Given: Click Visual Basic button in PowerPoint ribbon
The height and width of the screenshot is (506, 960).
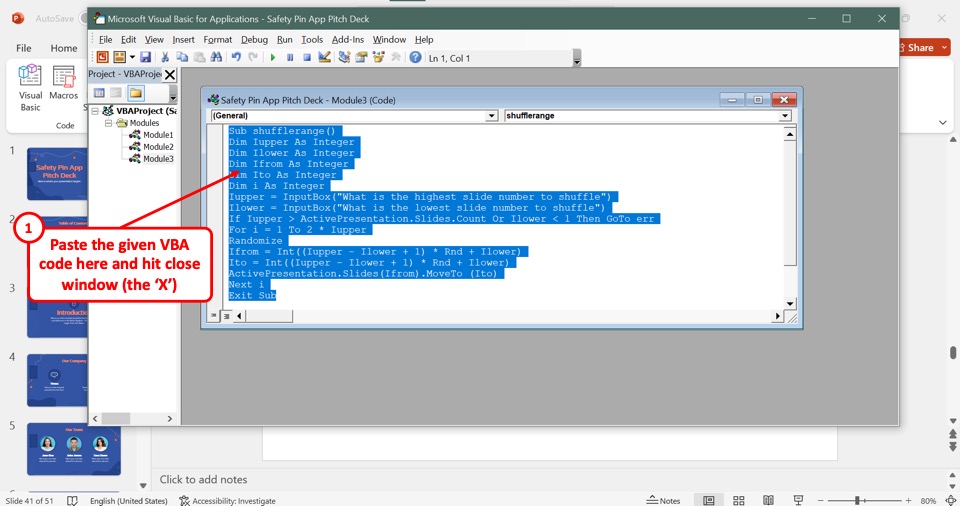Looking at the screenshot, I should pyautogui.click(x=30, y=89).
